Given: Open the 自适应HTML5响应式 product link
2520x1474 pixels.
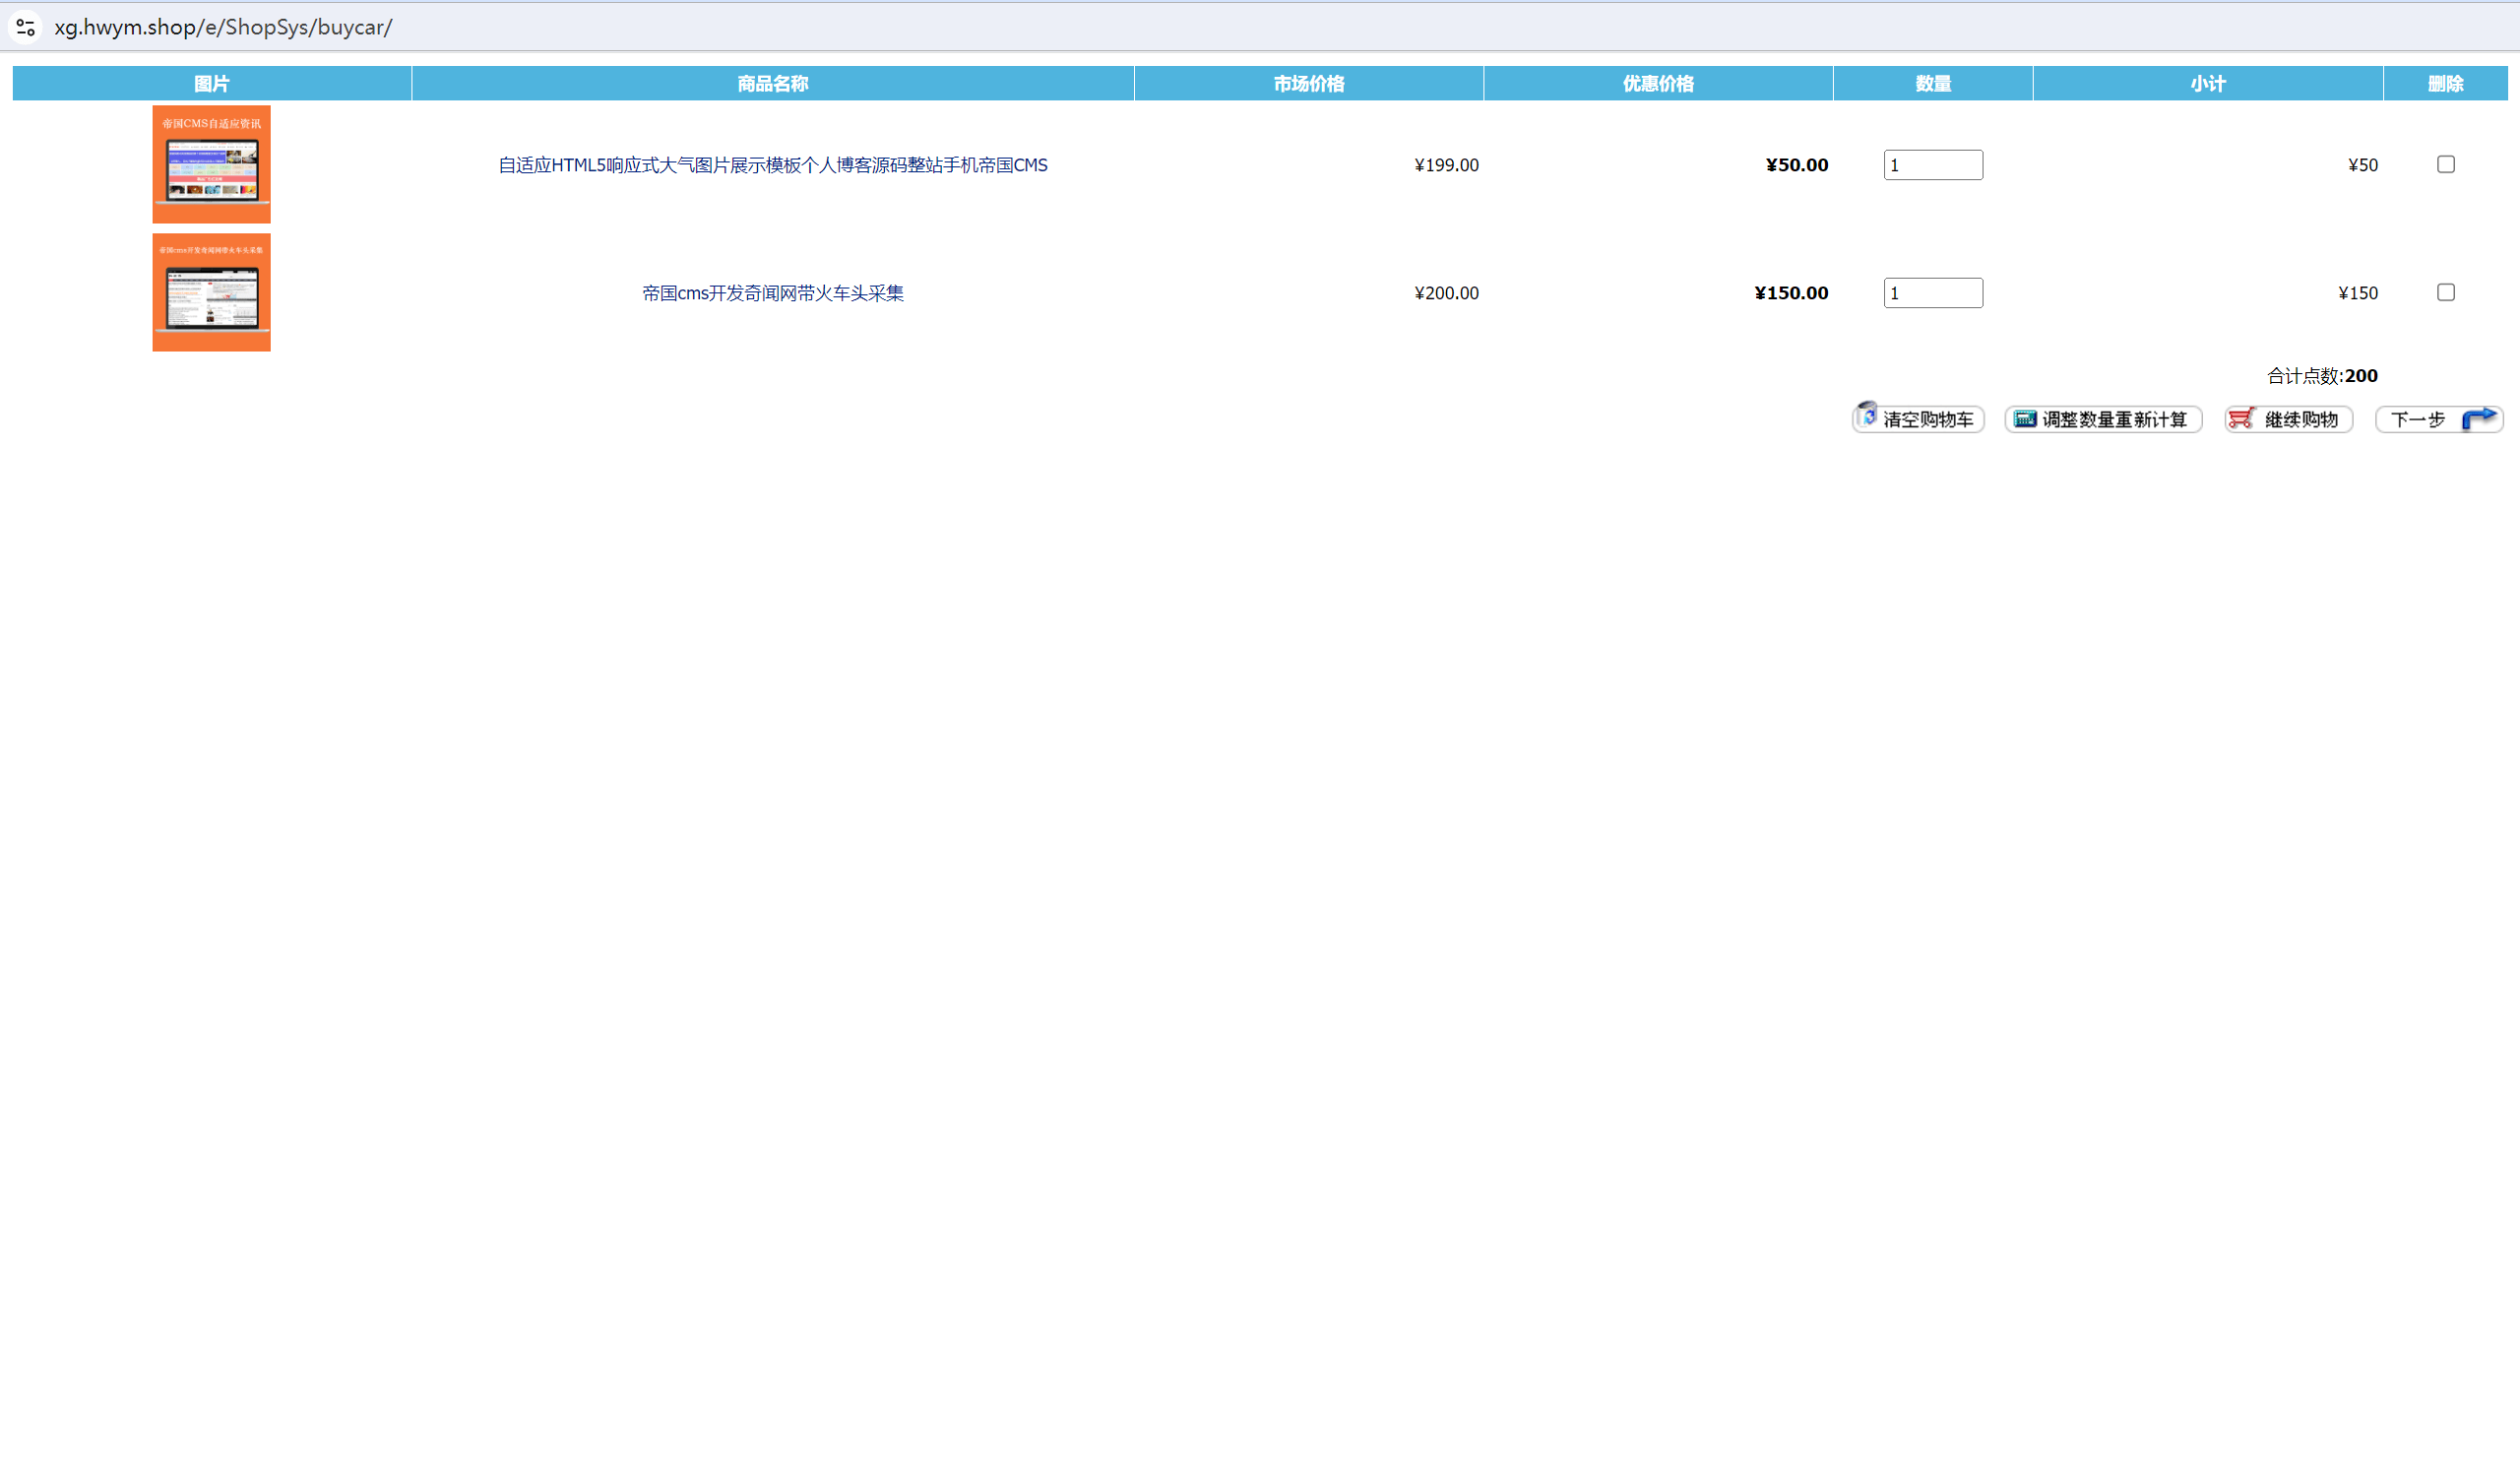Looking at the screenshot, I should pos(773,165).
